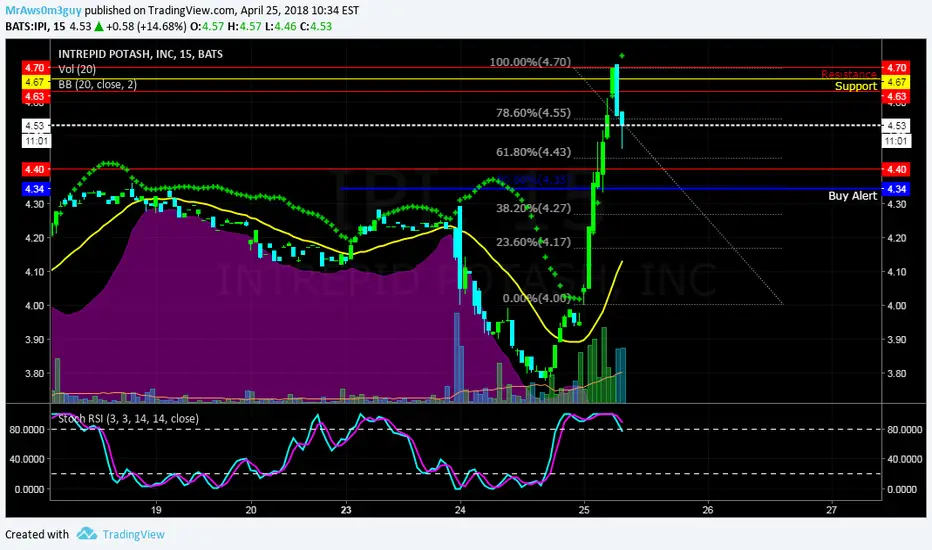Click the 0.00%(4.00) Fibonacci label
Image resolution: width=932 pixels, height=550 pixels.
537,298
